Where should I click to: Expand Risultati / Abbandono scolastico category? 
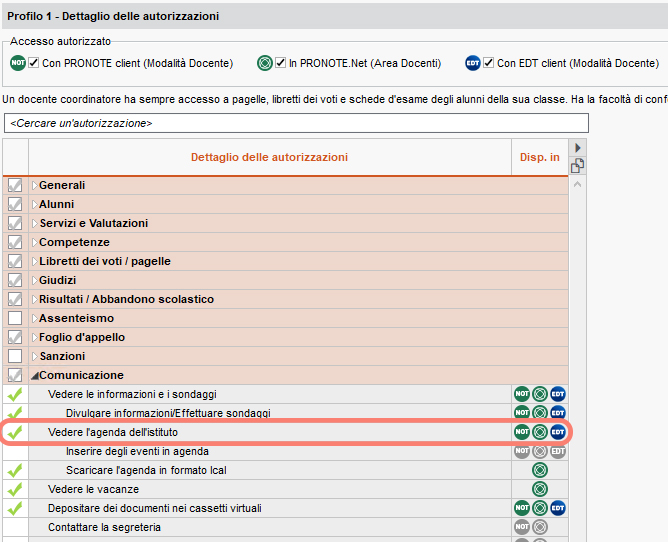[35, 299]
